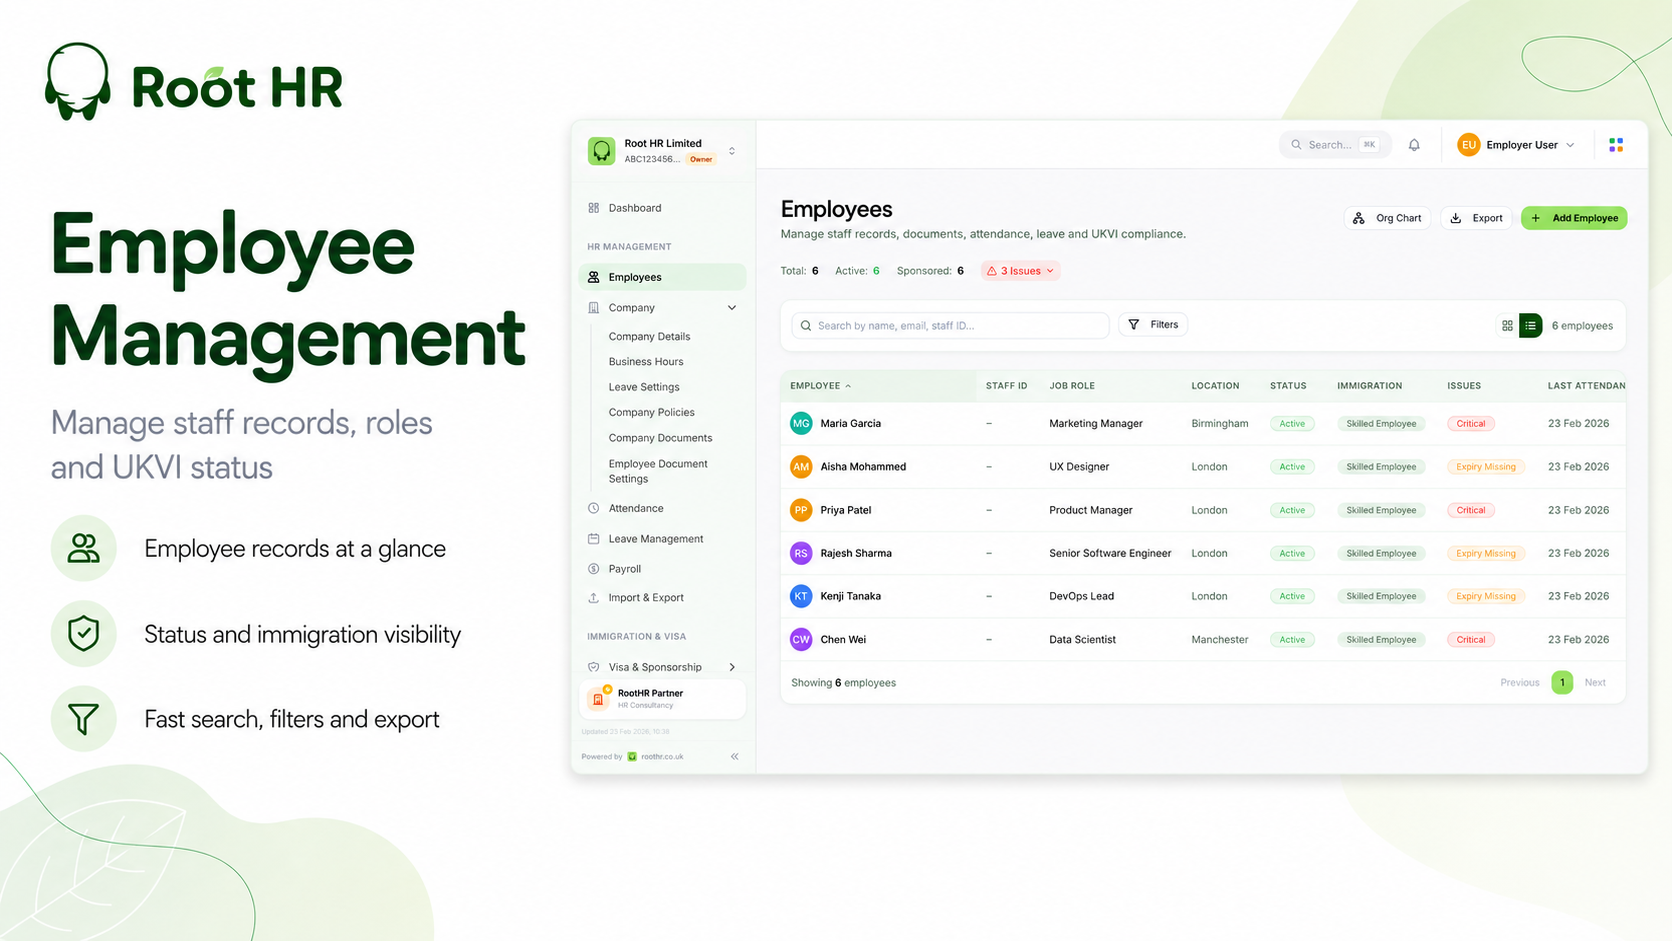1672x941 pixels.
Task: Click the Export button
Action: point(1476,218)
